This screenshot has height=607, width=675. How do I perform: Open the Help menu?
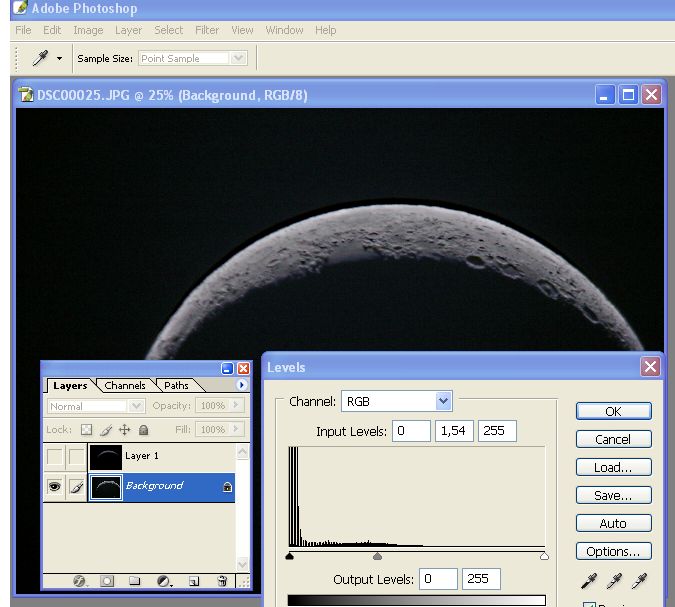[x=325, y=30]
